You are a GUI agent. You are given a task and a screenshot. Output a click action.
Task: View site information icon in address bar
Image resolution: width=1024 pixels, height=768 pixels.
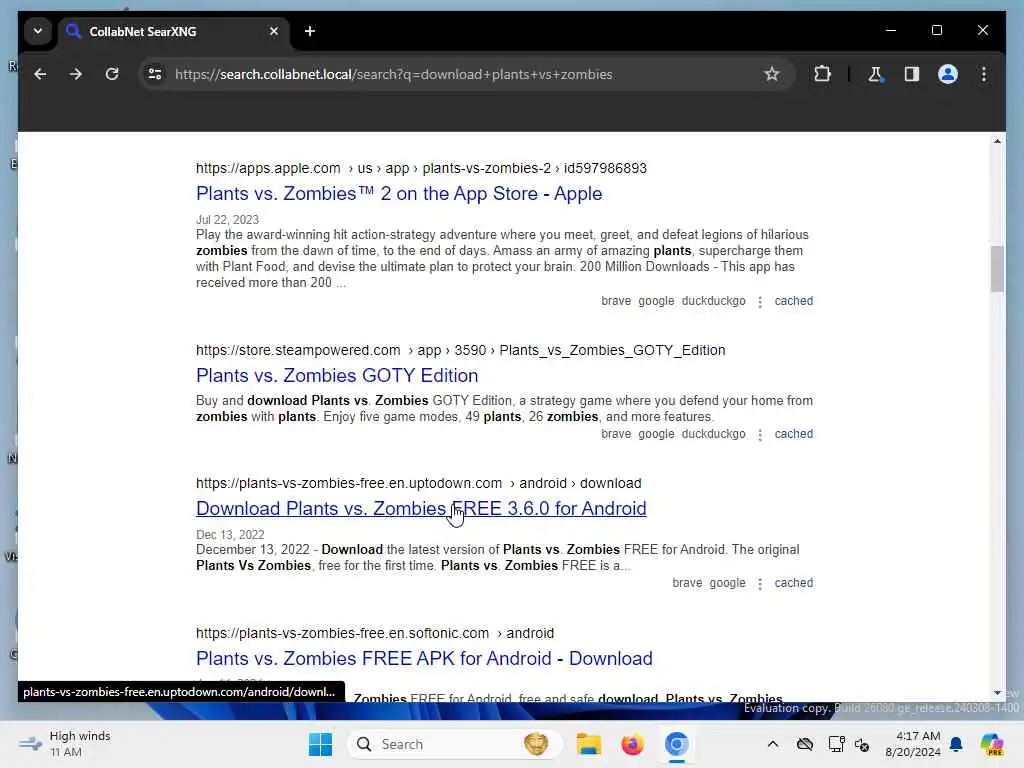point(155,74)
